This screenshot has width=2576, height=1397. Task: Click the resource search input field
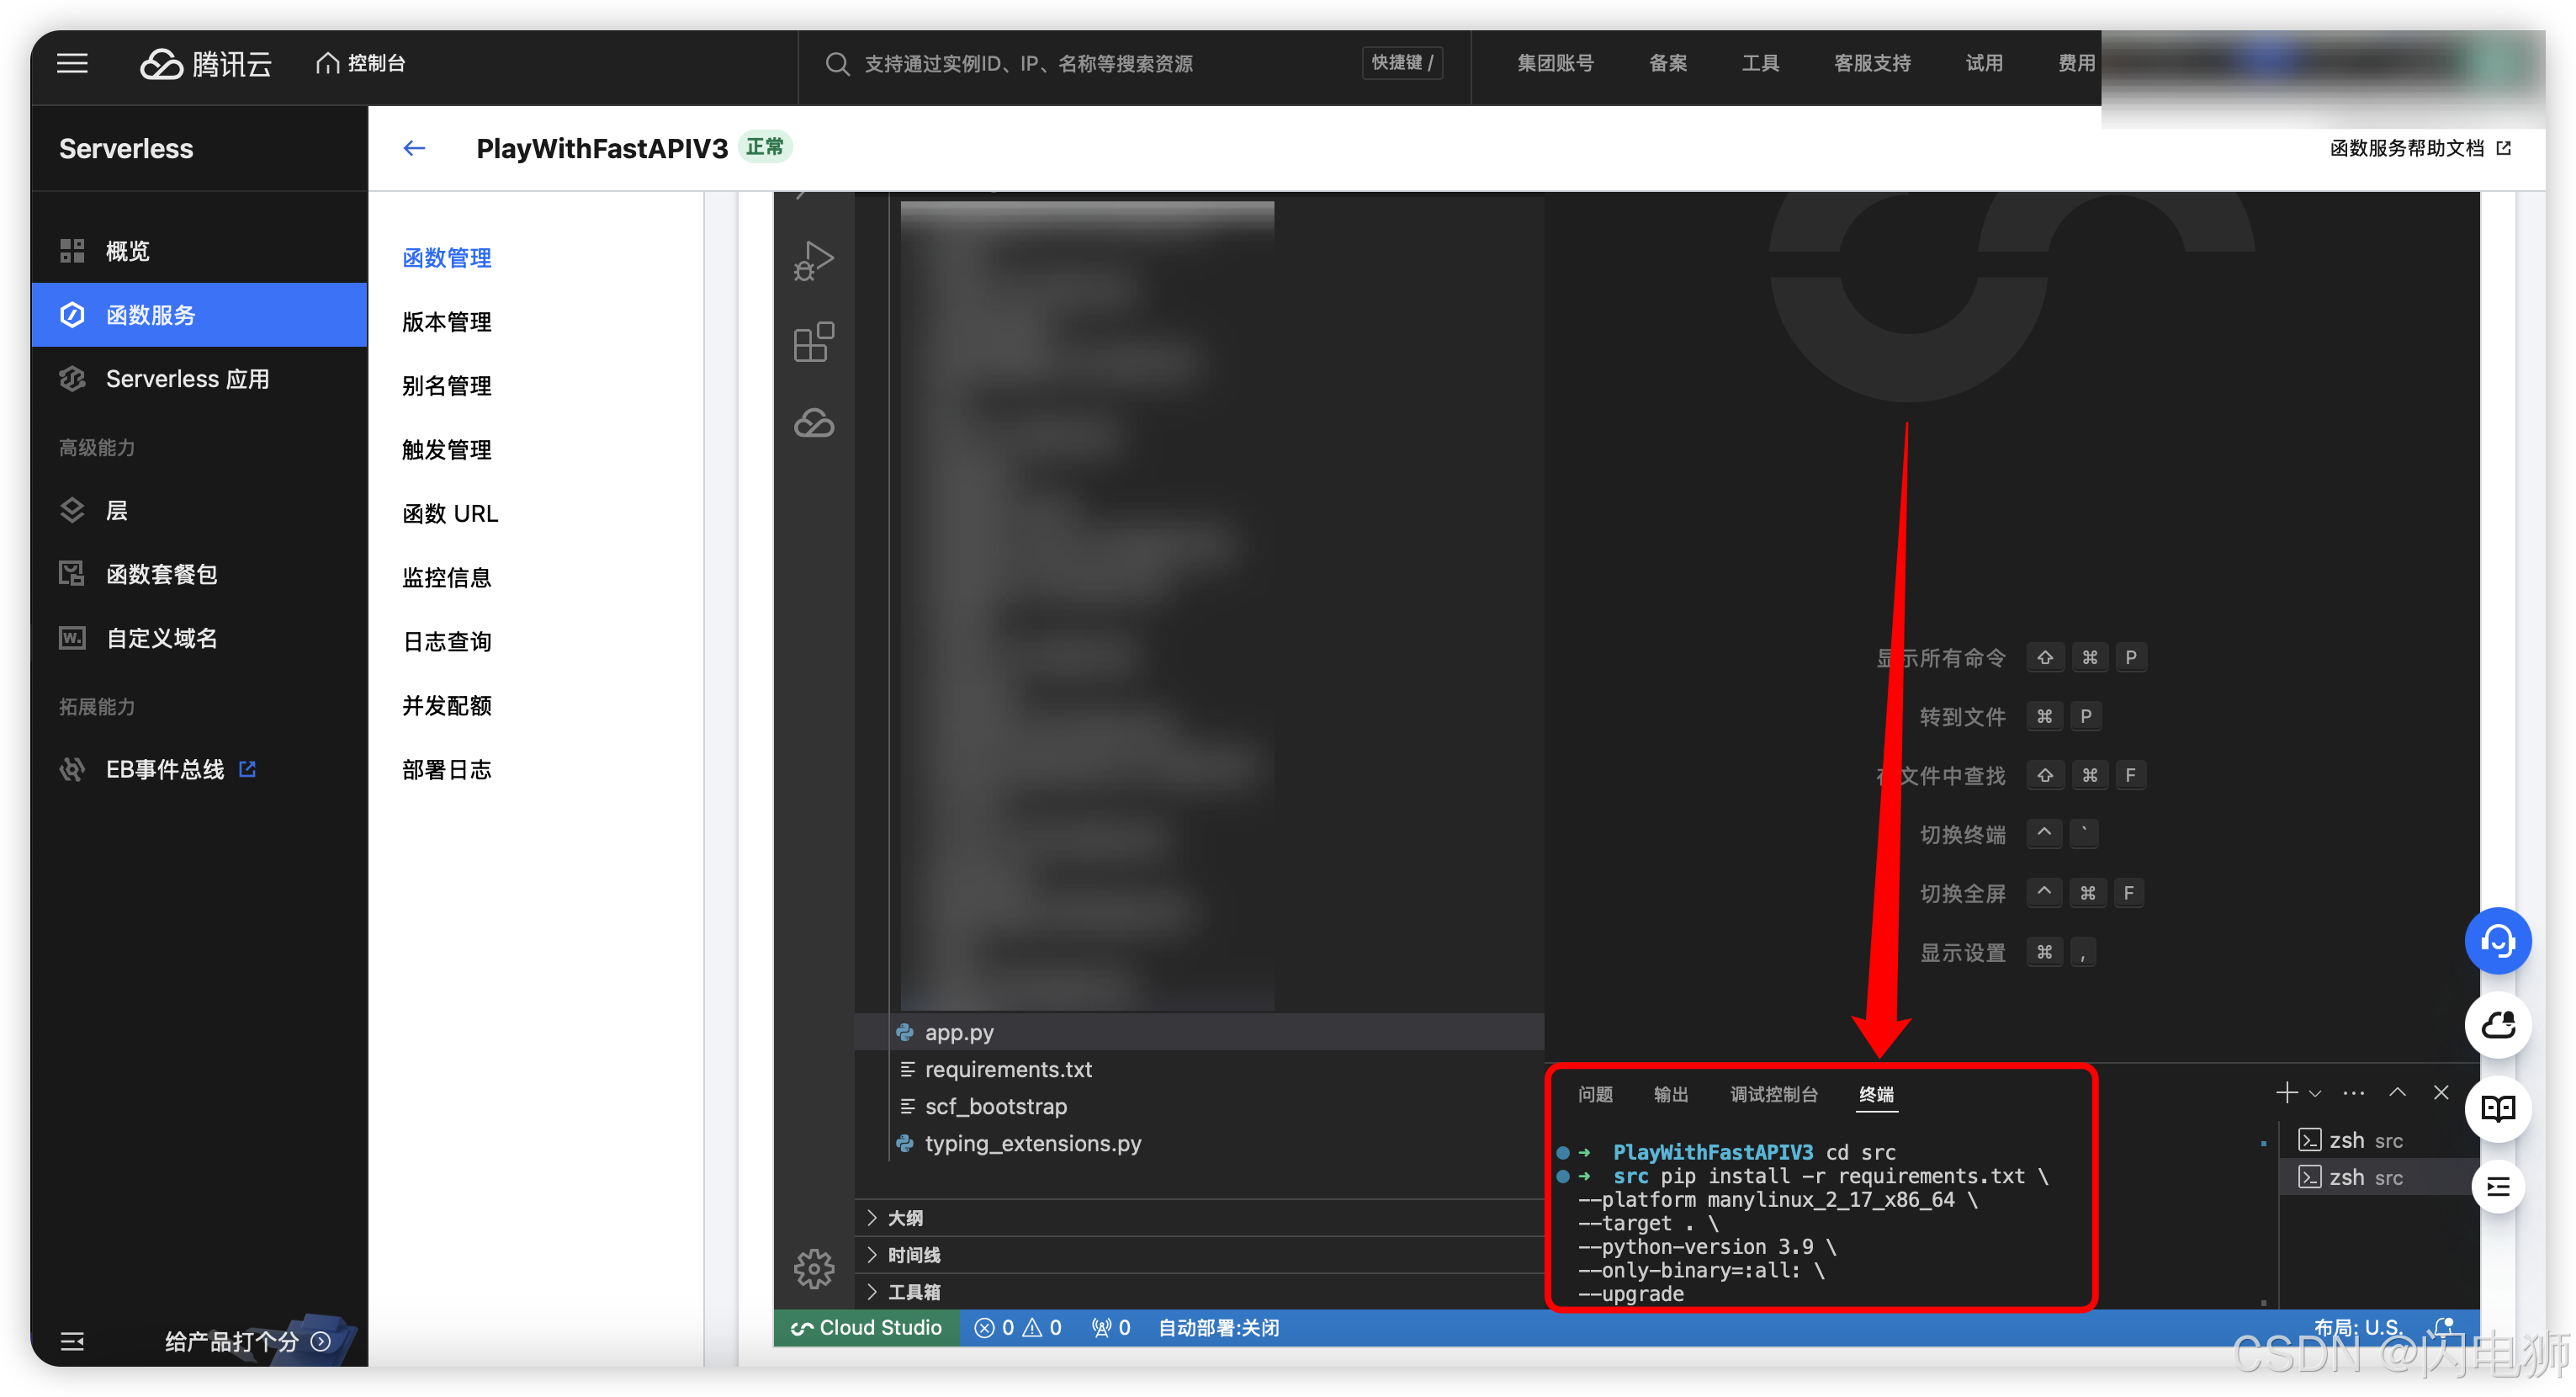1028,64
